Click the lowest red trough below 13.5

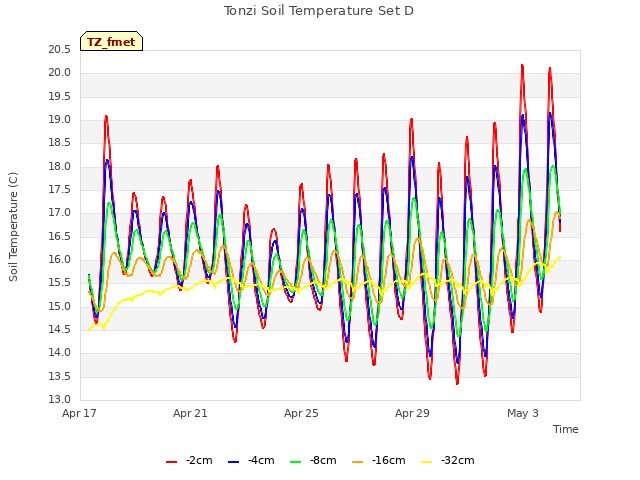click(x=457, y=383)
